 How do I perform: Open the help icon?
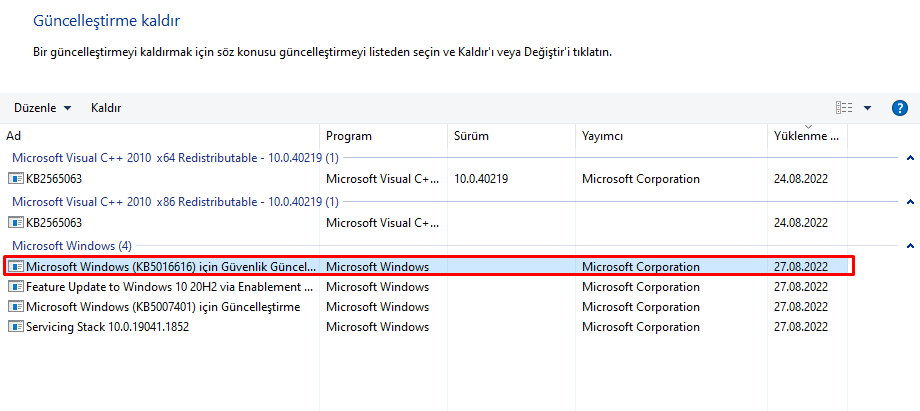899,108
